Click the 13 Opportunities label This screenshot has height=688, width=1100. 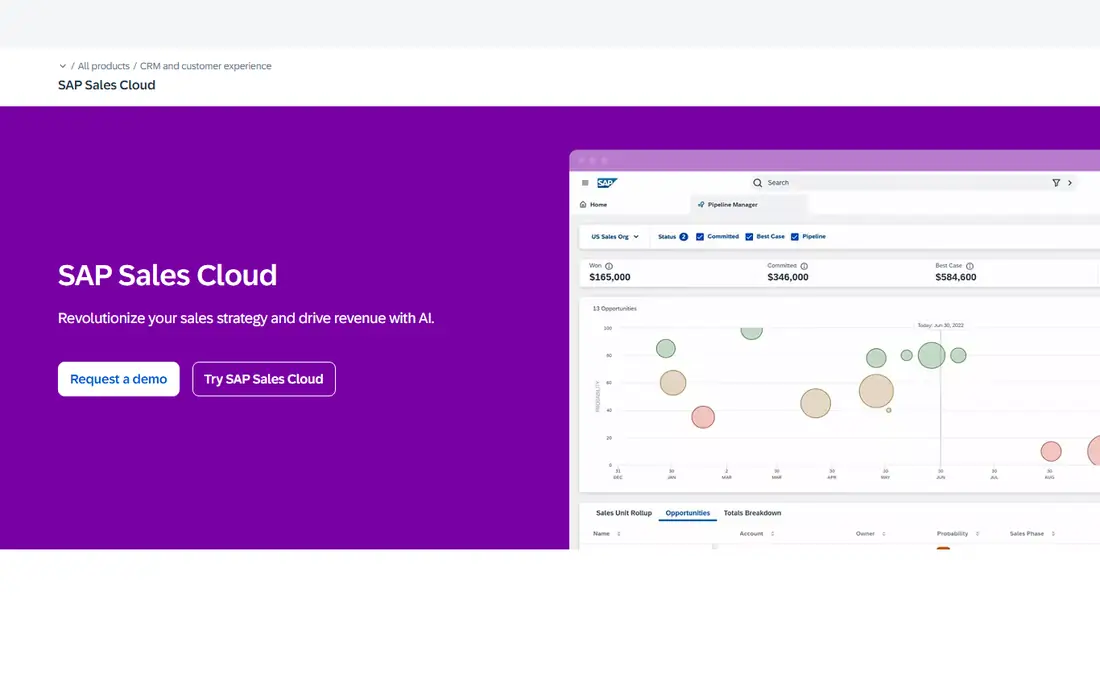pos(615,309)
